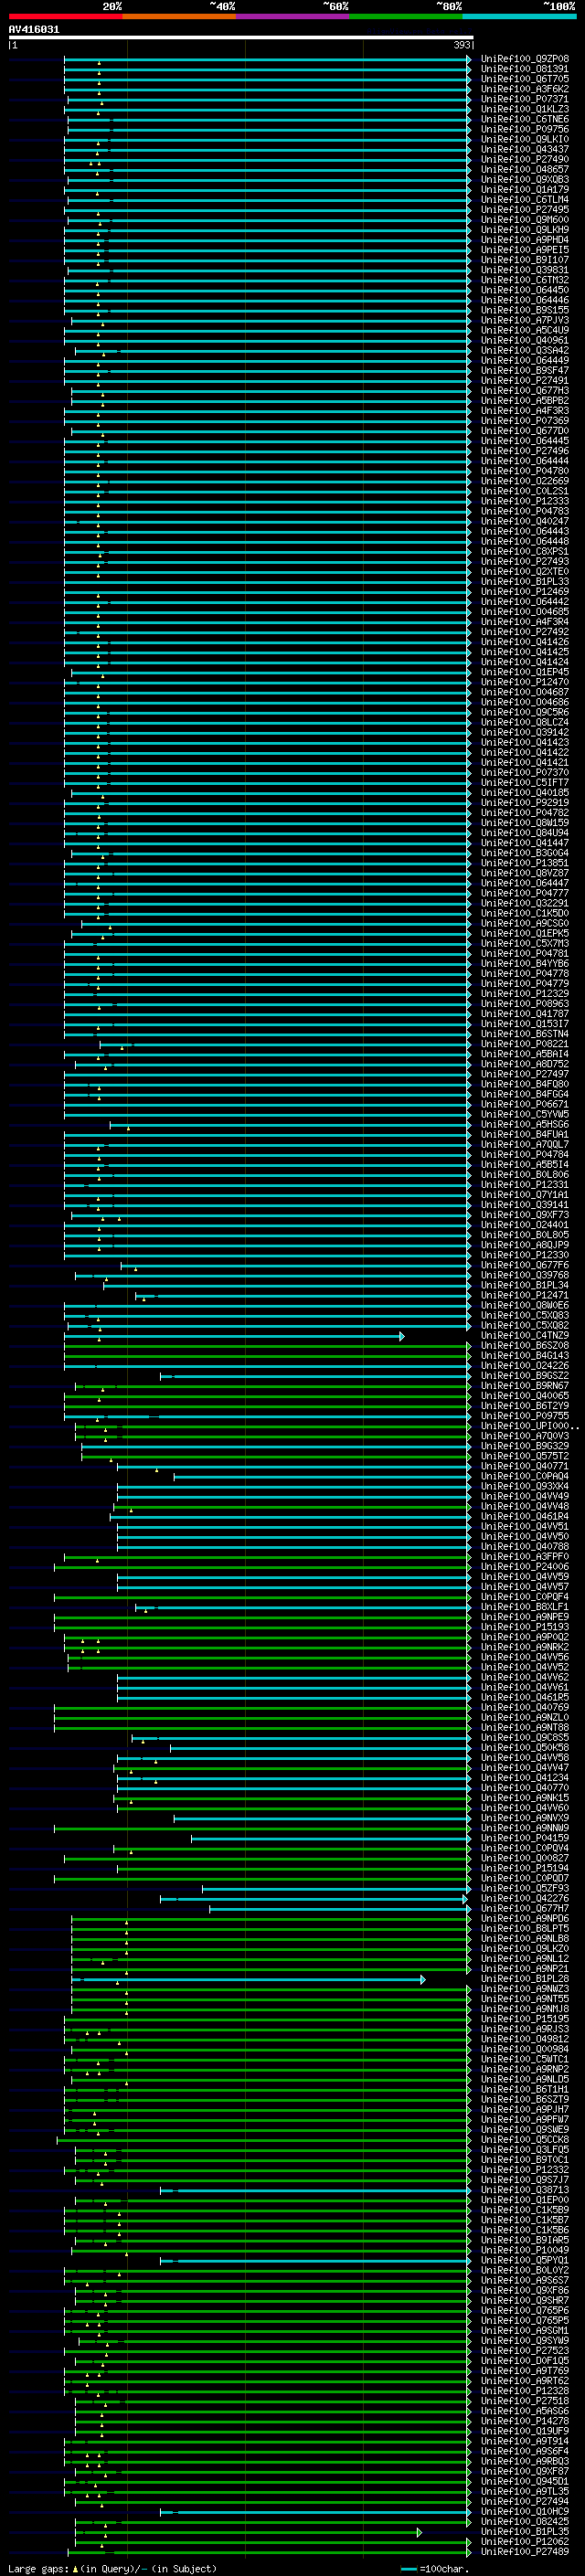Select hit label UniRef100_A3F6K2
Image resolution: width=585 pixels, height=2576 pixels.
[x=525, y=90]
